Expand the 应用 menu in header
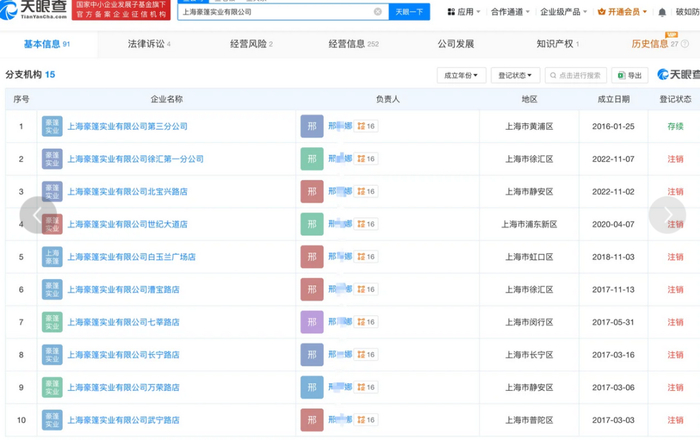Screen dimensions: 700x440 (x=464, y=12)
